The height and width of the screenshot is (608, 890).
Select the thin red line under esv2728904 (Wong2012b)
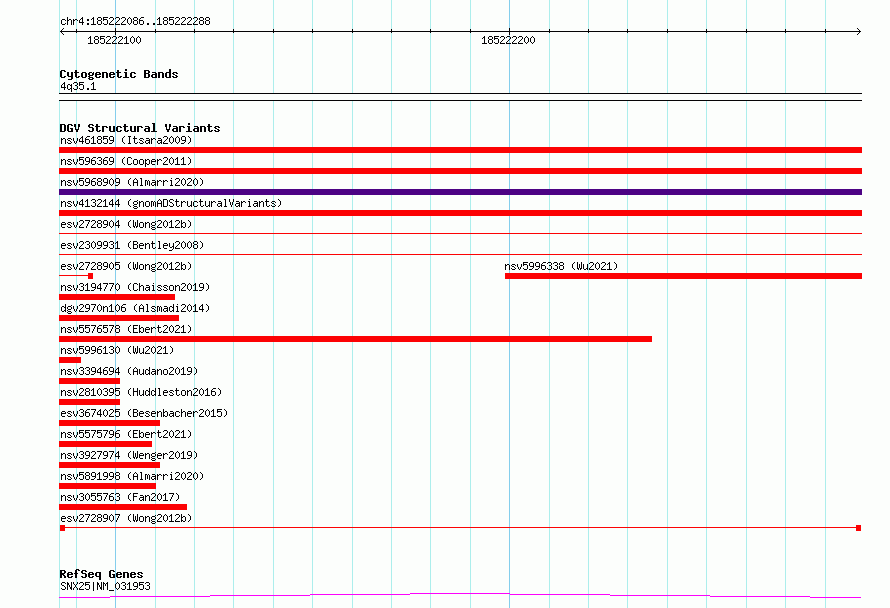click(460, 233)
